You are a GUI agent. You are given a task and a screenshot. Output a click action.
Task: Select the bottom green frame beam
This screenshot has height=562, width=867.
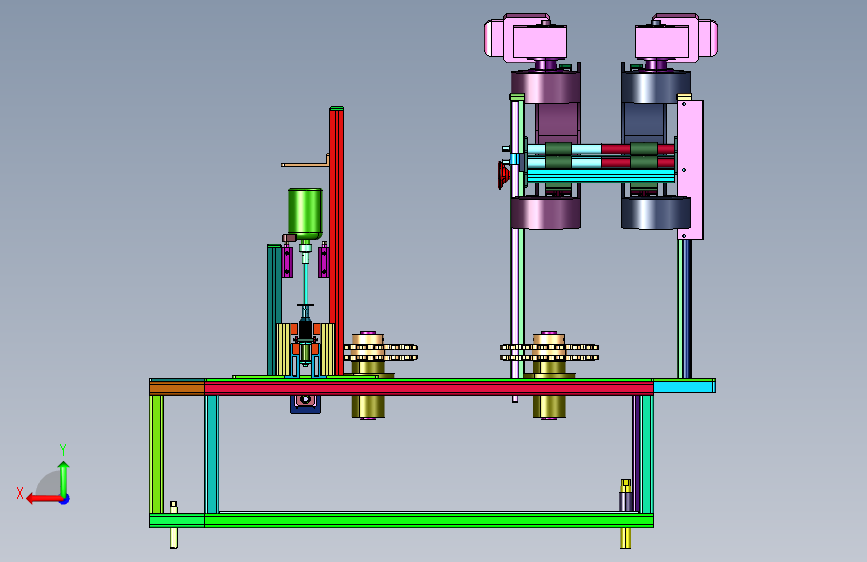429,520
